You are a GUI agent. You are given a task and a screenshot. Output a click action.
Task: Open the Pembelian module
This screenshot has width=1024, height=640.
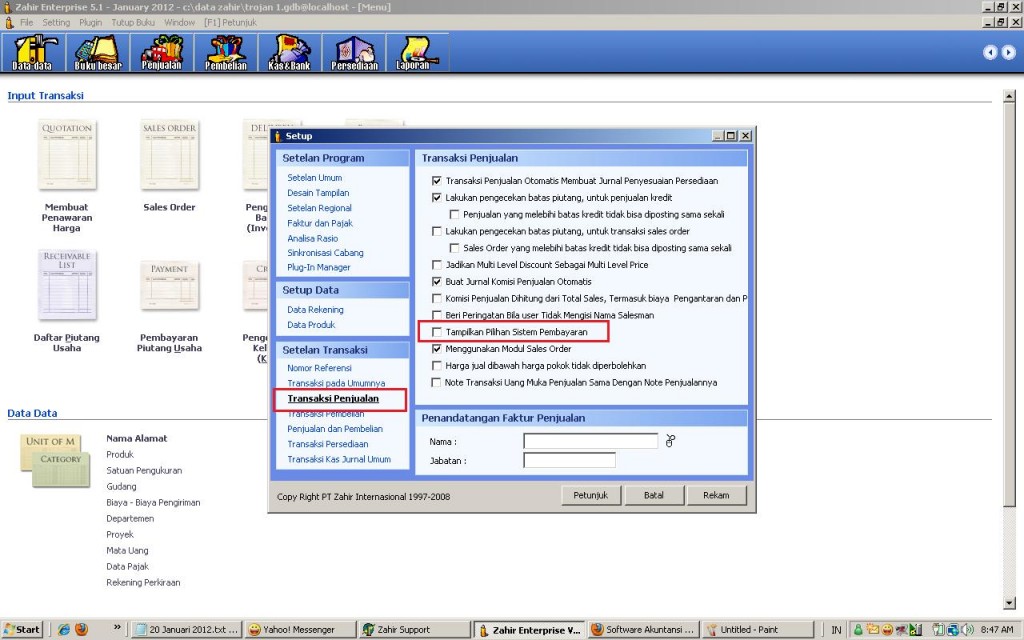pos(226,52)
